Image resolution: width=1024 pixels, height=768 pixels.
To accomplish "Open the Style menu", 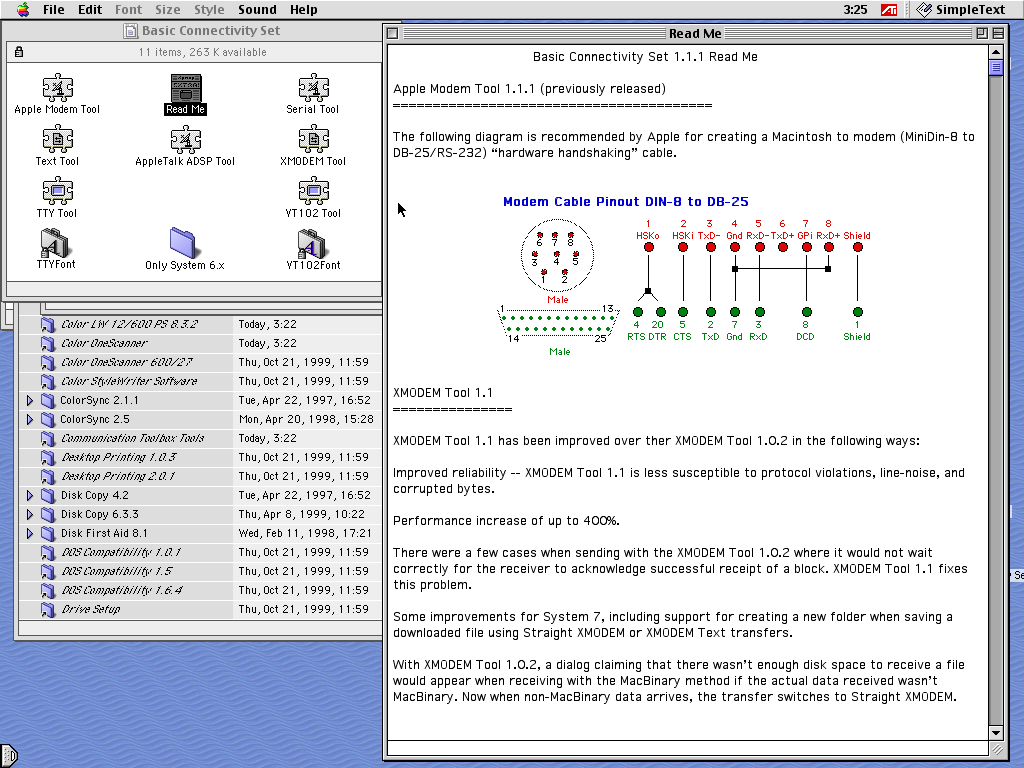I will coord(209,10).
